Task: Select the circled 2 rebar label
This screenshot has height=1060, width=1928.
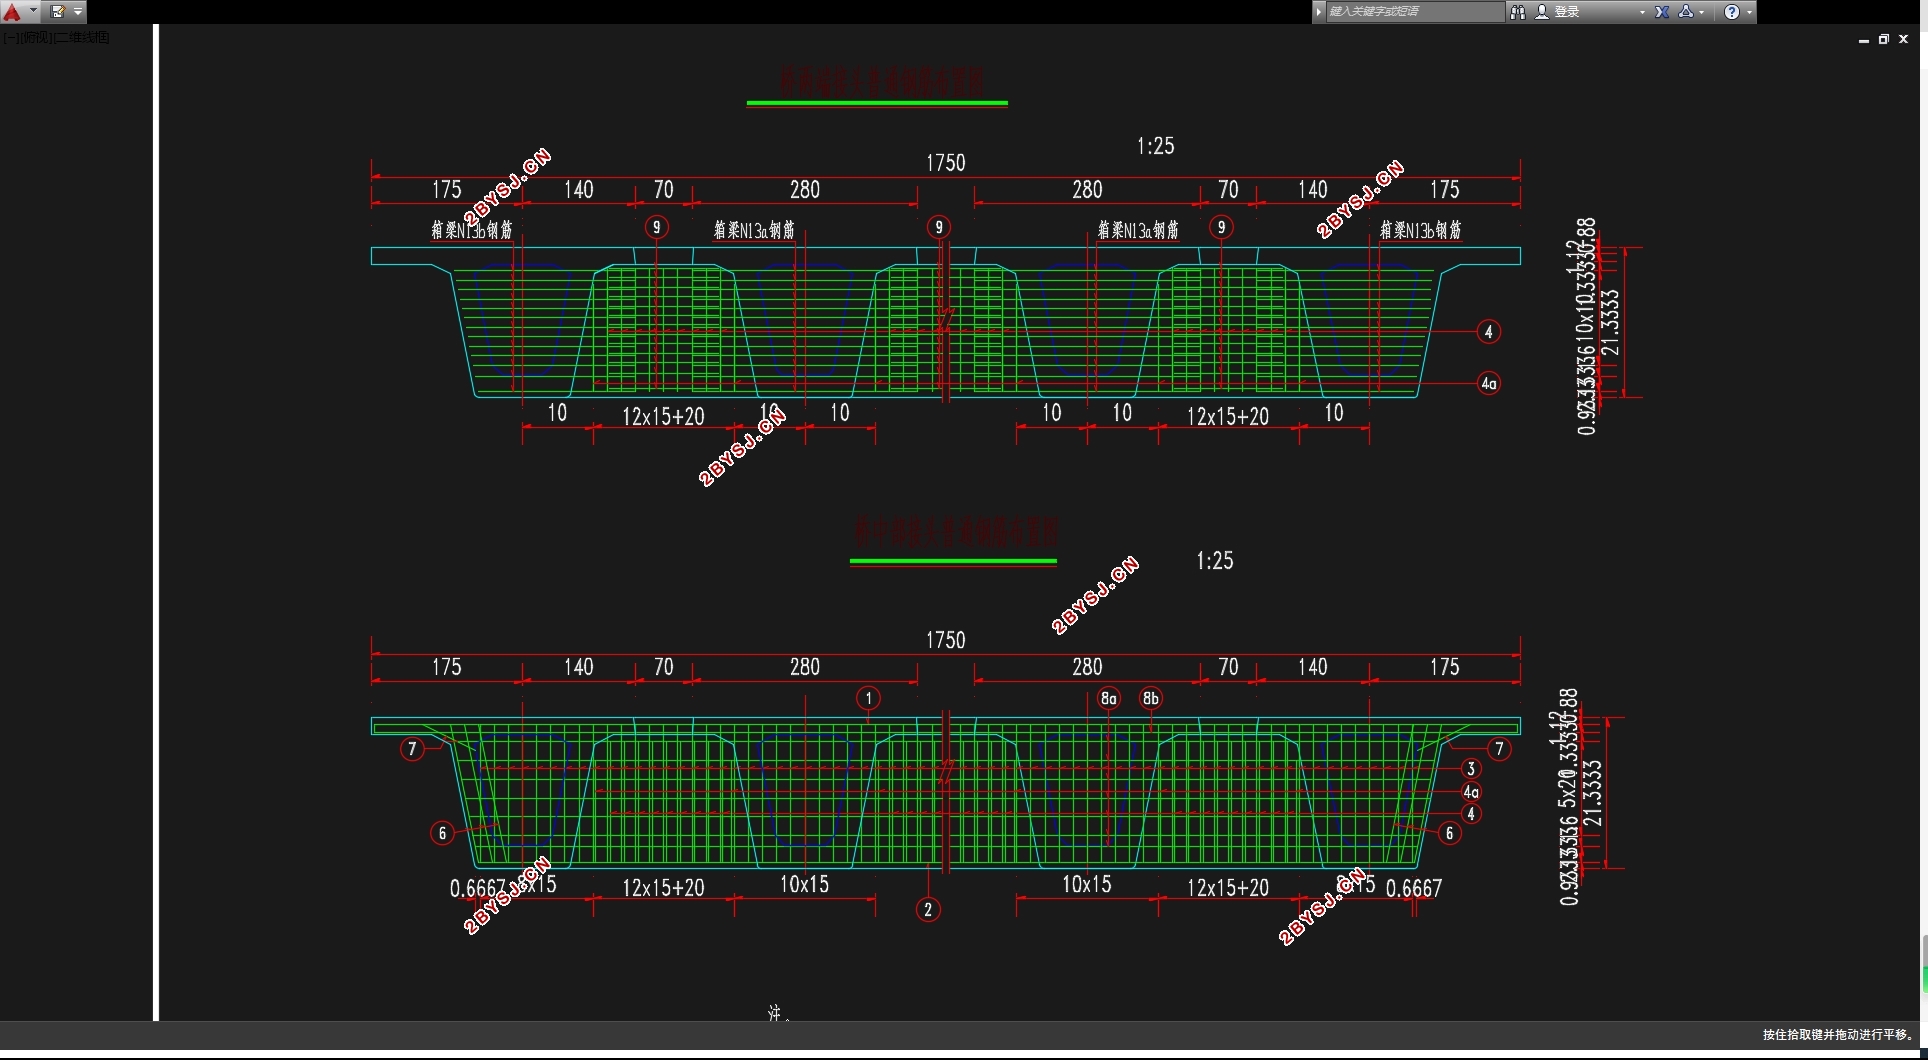Action: point(928,909)
